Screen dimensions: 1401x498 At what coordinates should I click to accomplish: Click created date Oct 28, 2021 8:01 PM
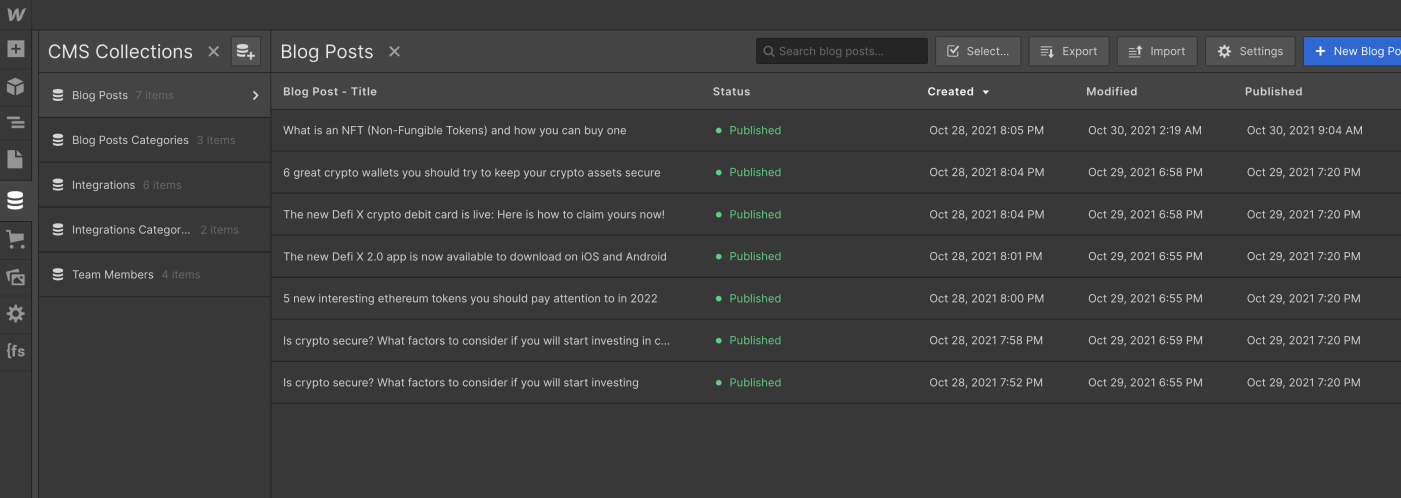click(986, 256)
